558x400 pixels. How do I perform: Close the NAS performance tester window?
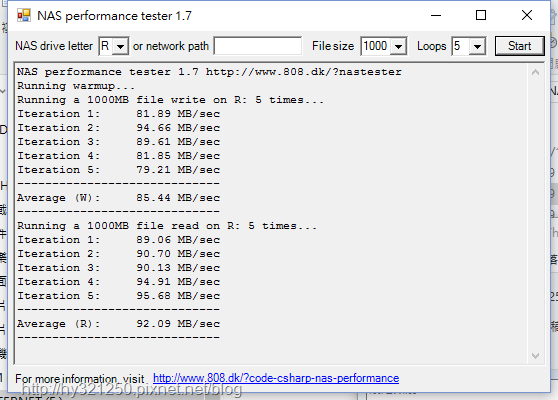pyautogui.click(x=527, y=15)
